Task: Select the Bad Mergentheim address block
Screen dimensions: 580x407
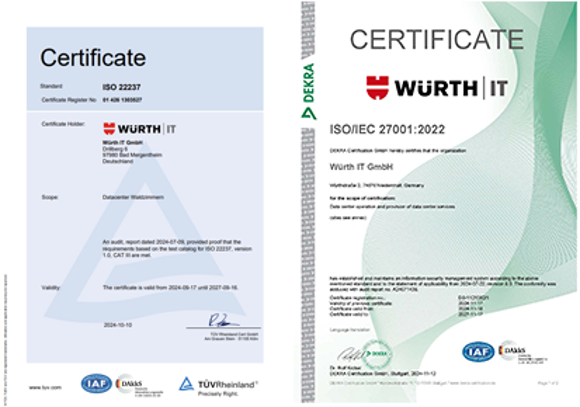Action: pos(132,152)
